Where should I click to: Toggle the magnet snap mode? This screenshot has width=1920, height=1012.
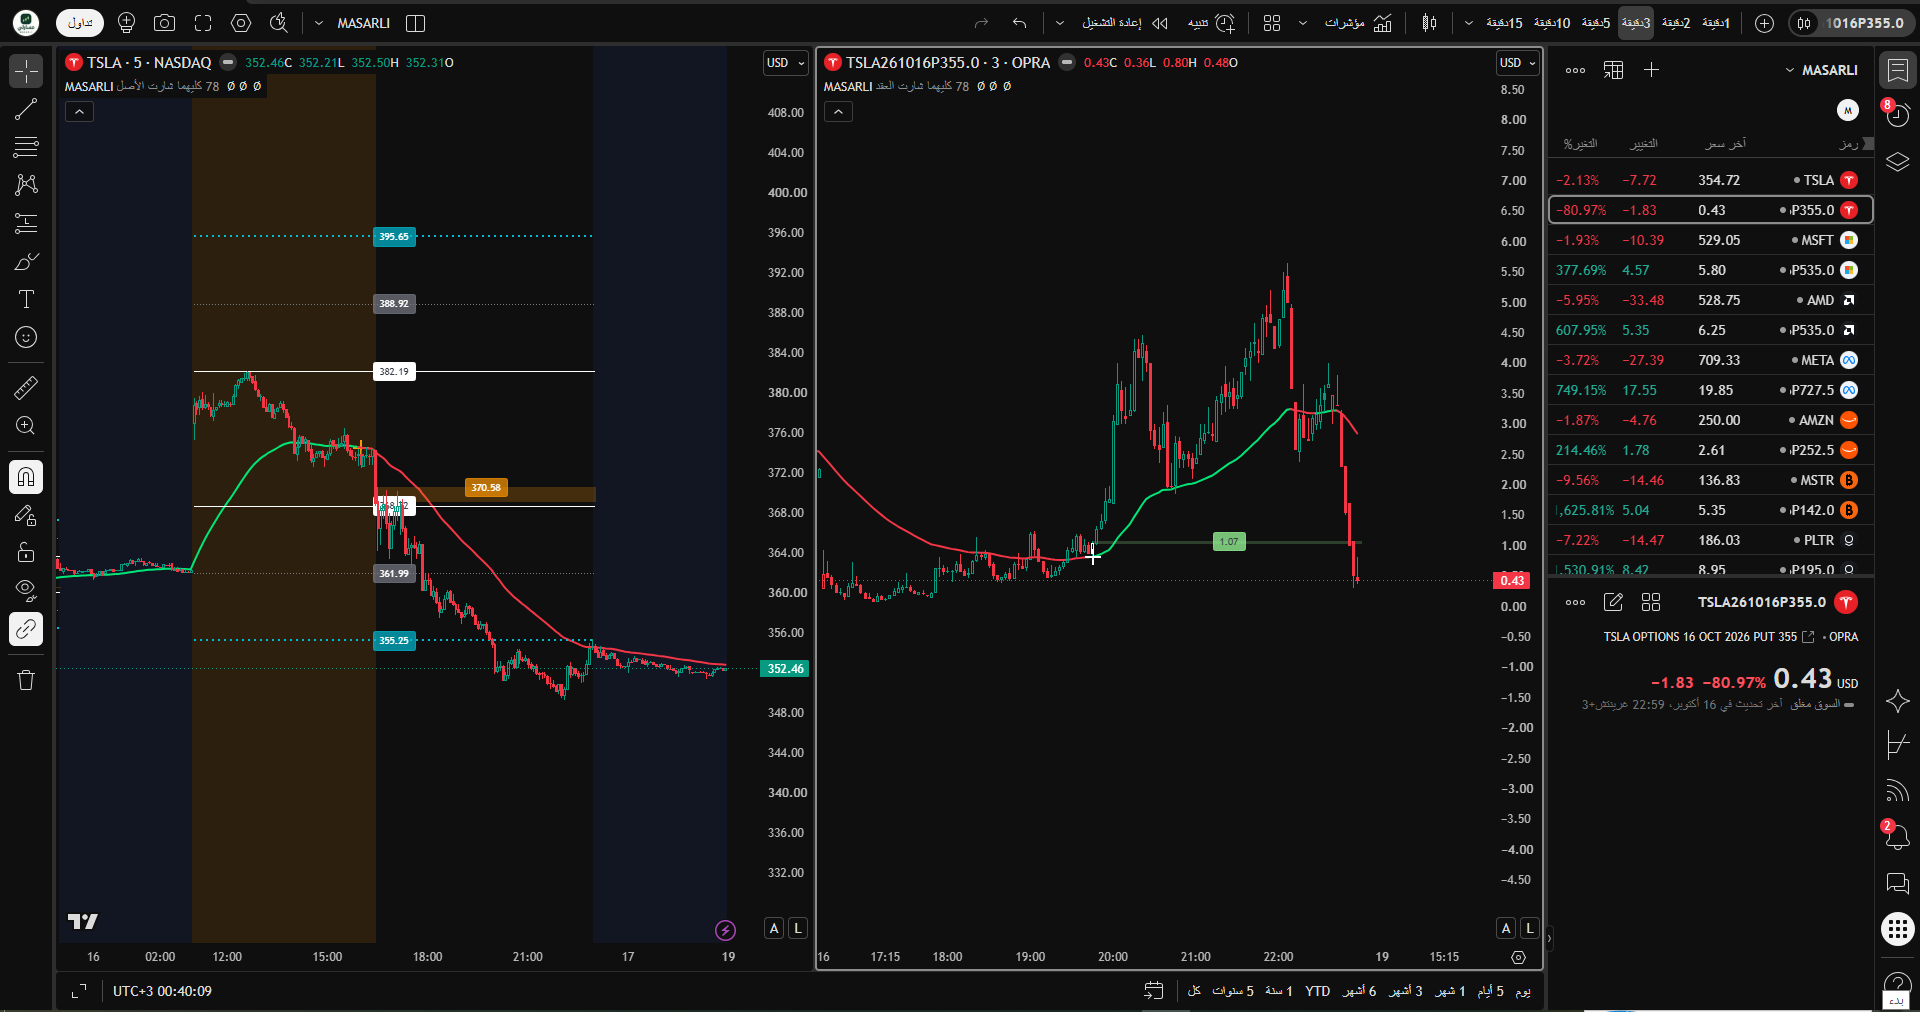(26, 477)
